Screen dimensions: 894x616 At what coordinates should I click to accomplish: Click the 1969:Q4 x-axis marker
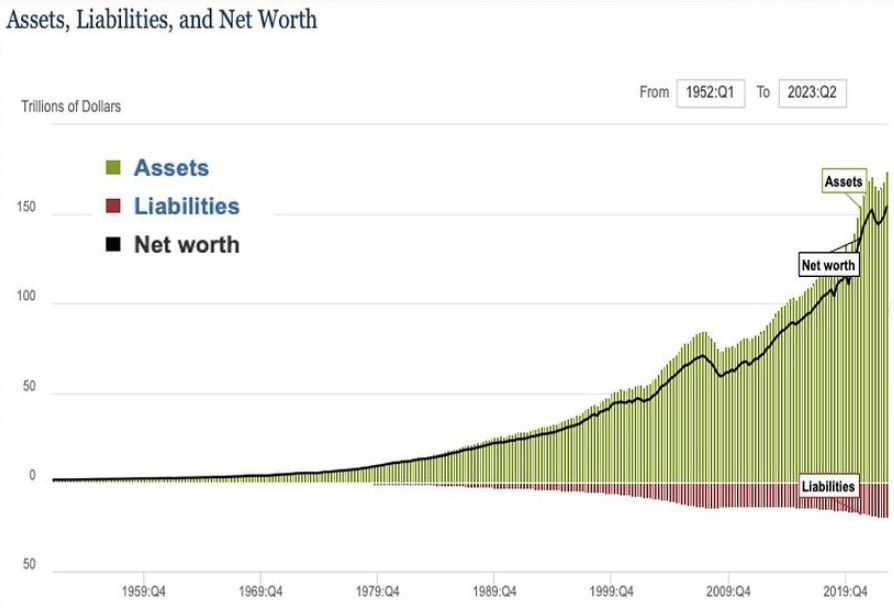[x=262, y=590]
